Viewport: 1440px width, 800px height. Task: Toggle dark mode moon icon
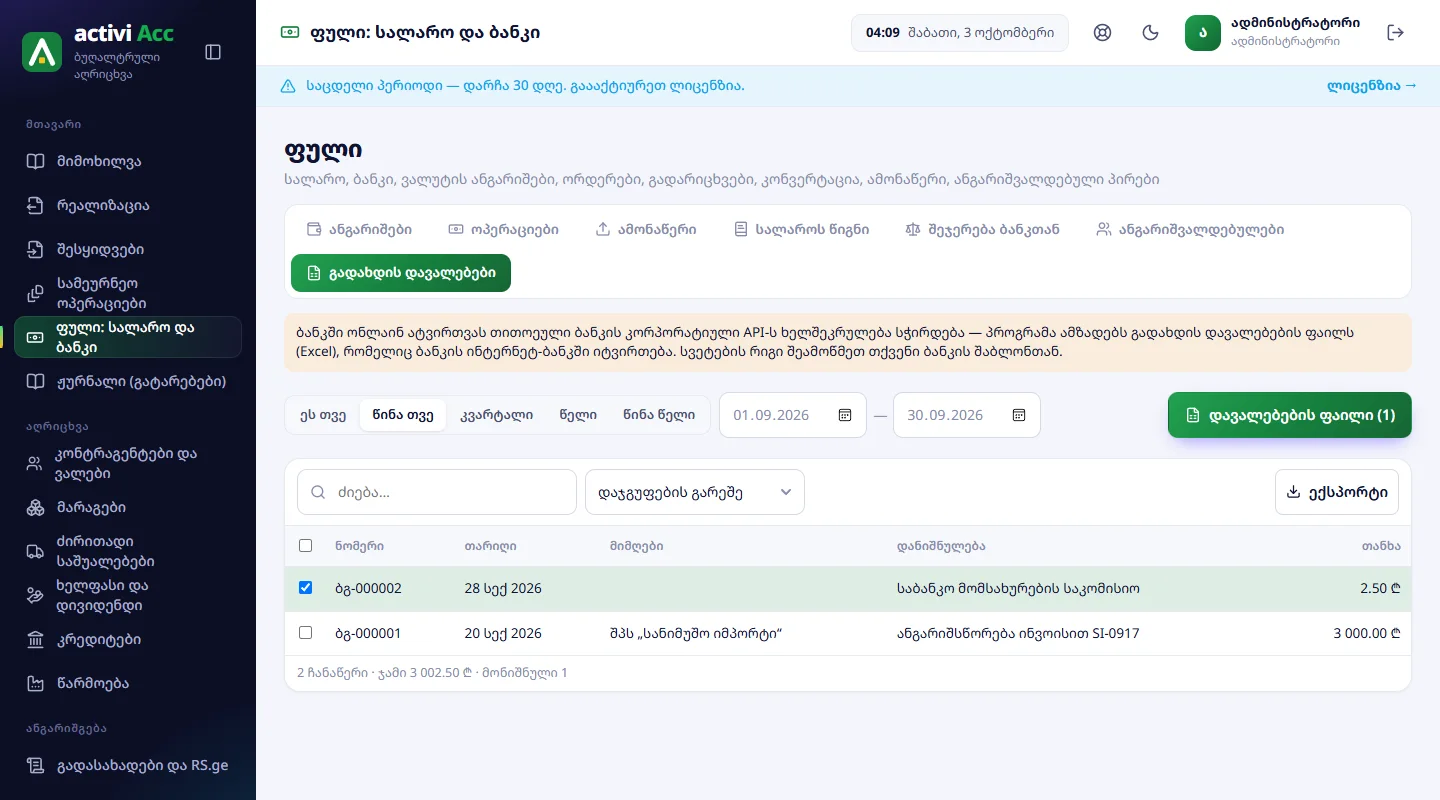pos(1151,33)
